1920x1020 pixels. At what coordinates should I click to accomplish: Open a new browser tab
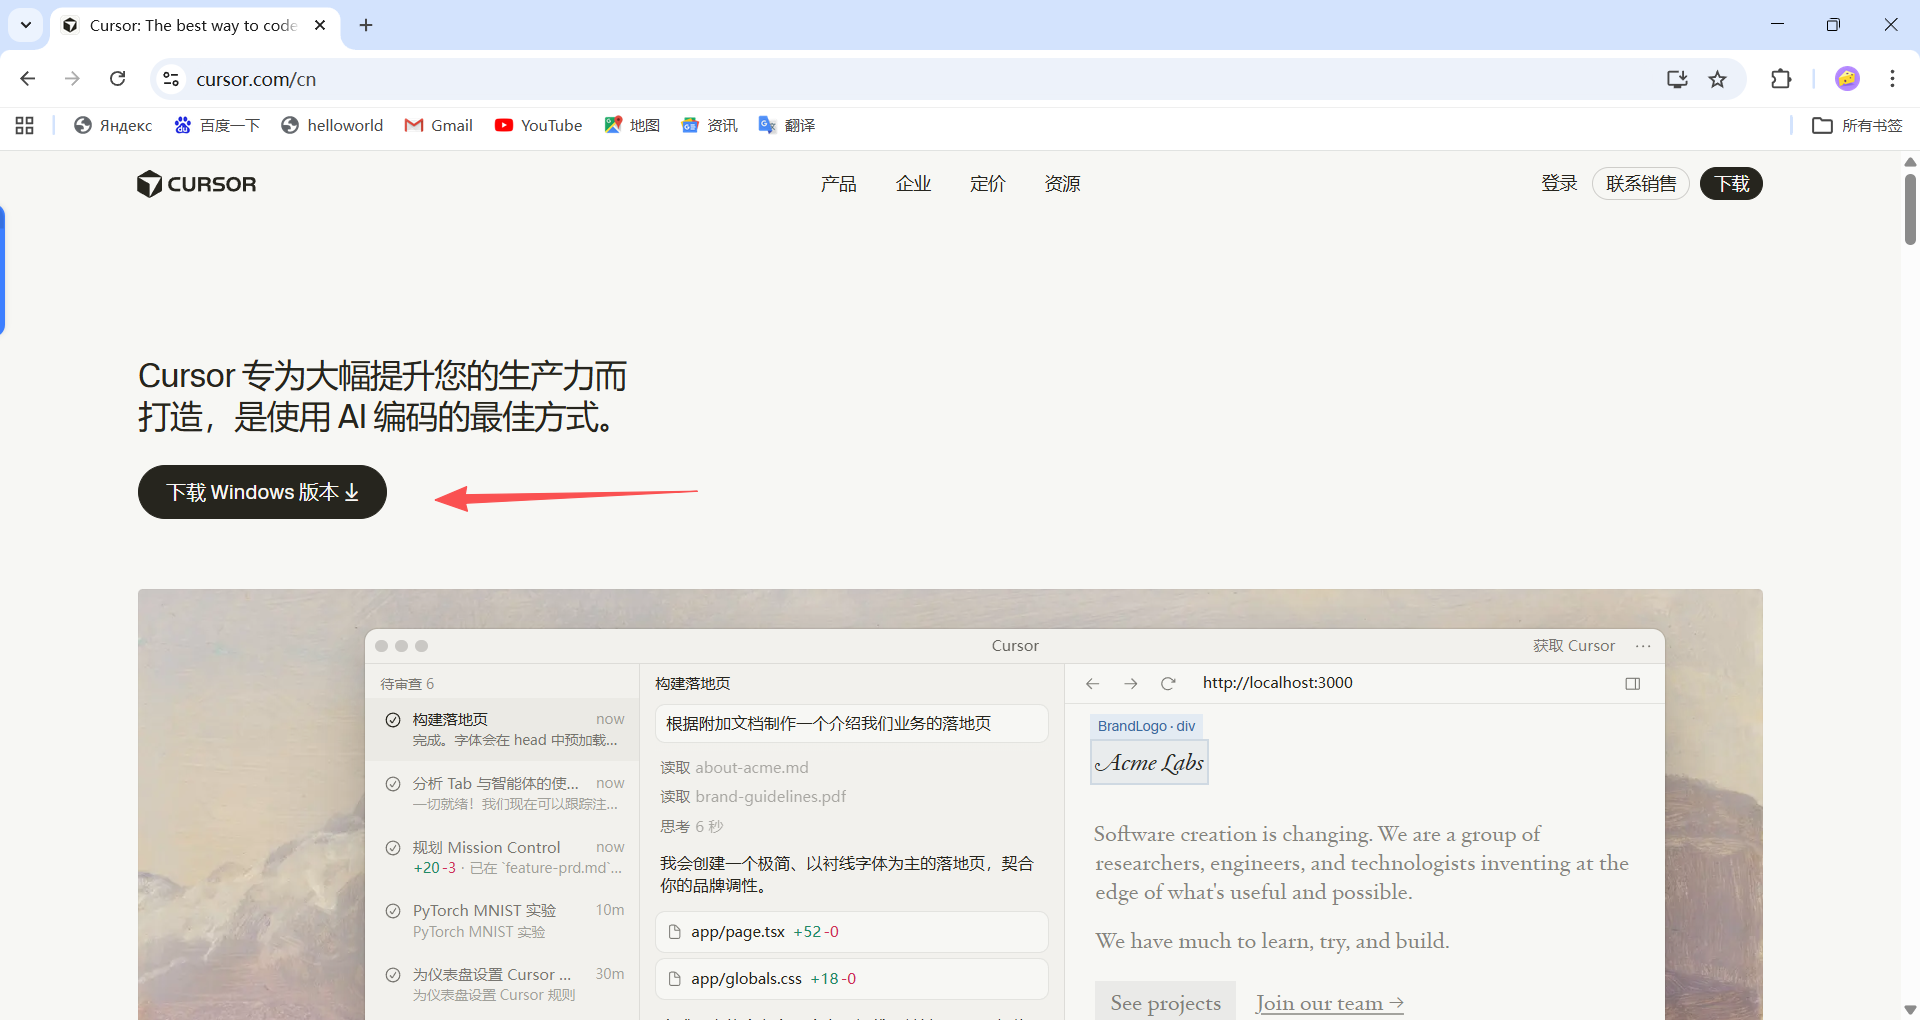(366, 25)
